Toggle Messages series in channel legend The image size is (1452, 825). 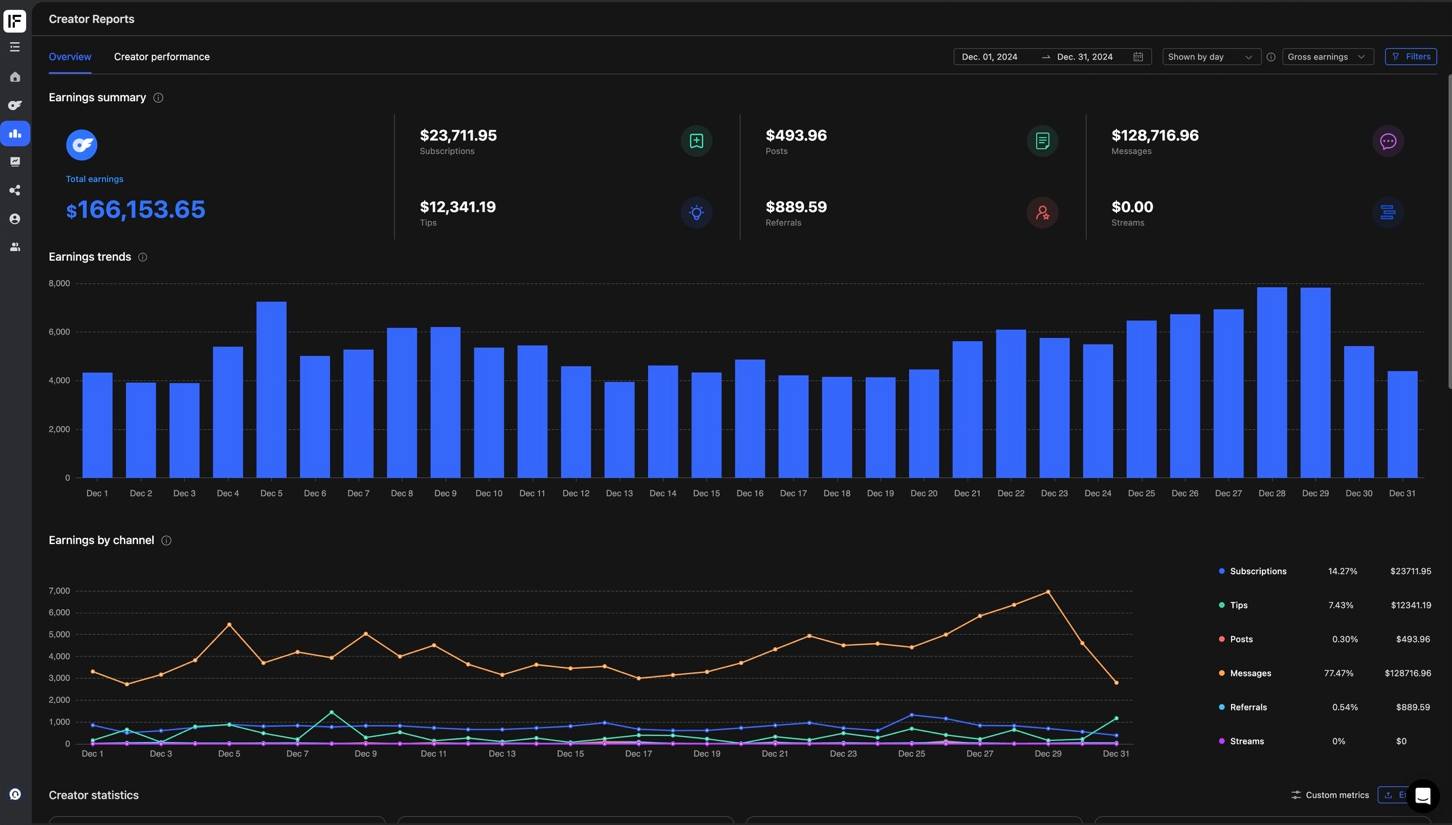(1245, 674)
